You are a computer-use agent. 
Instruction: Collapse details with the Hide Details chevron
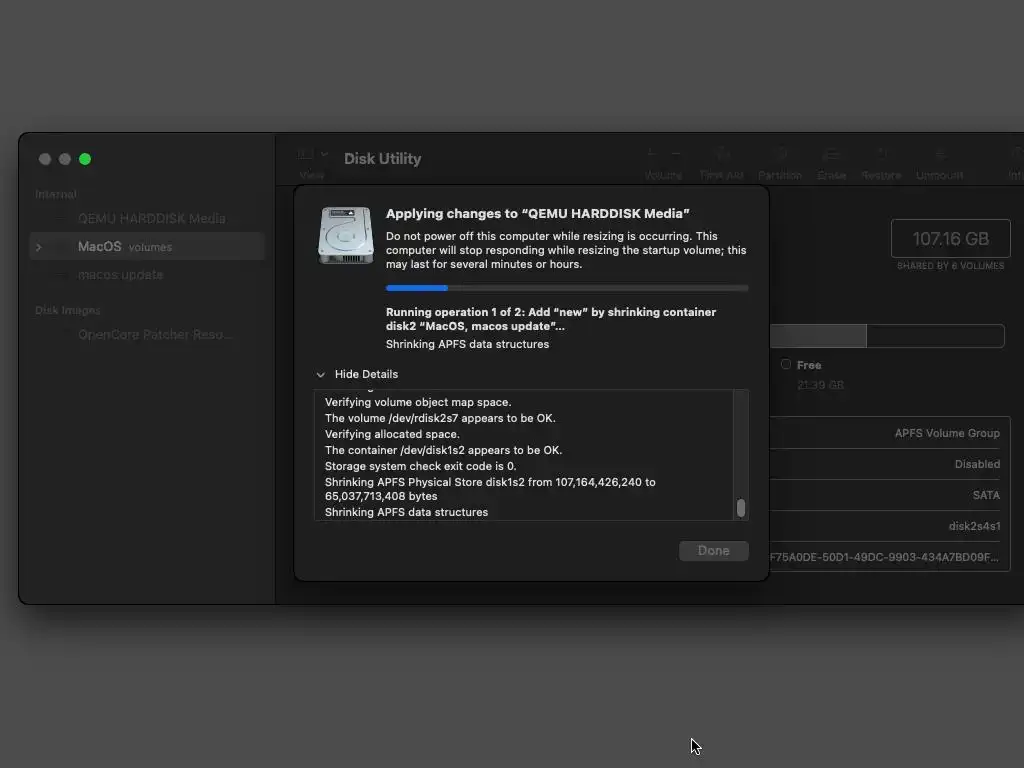click(320, 375)
